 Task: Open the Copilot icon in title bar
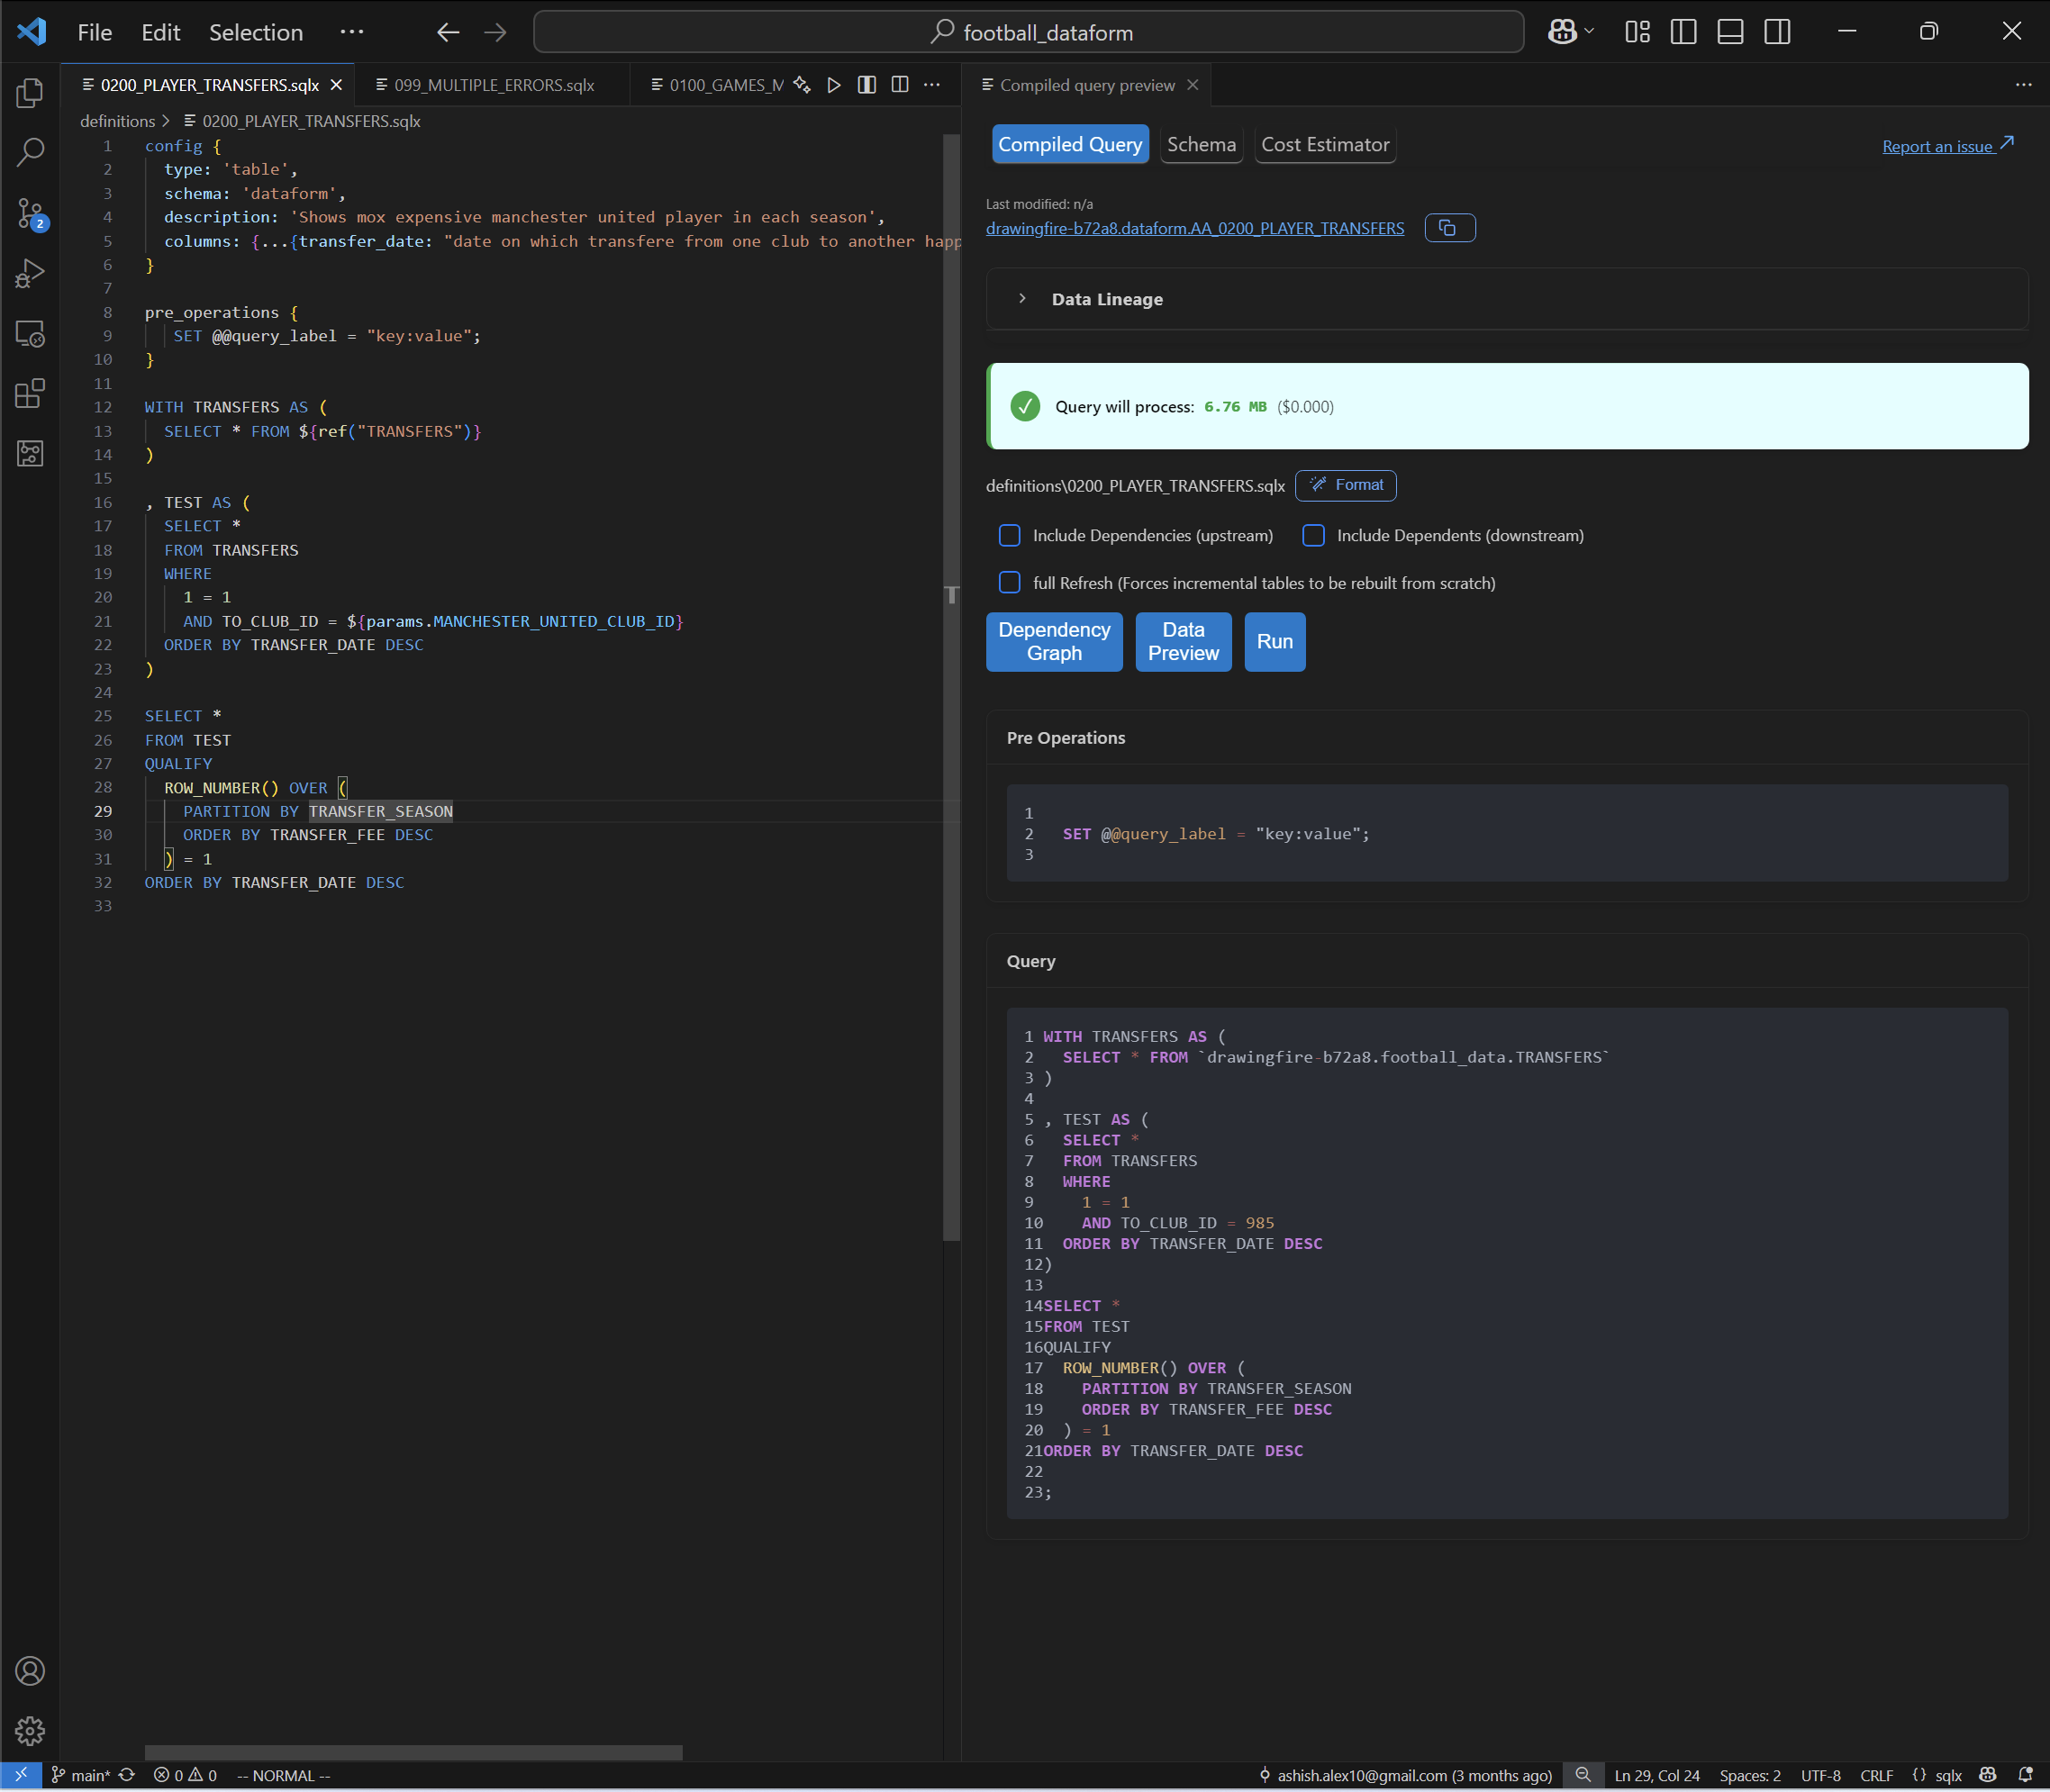coord(1561,32)
